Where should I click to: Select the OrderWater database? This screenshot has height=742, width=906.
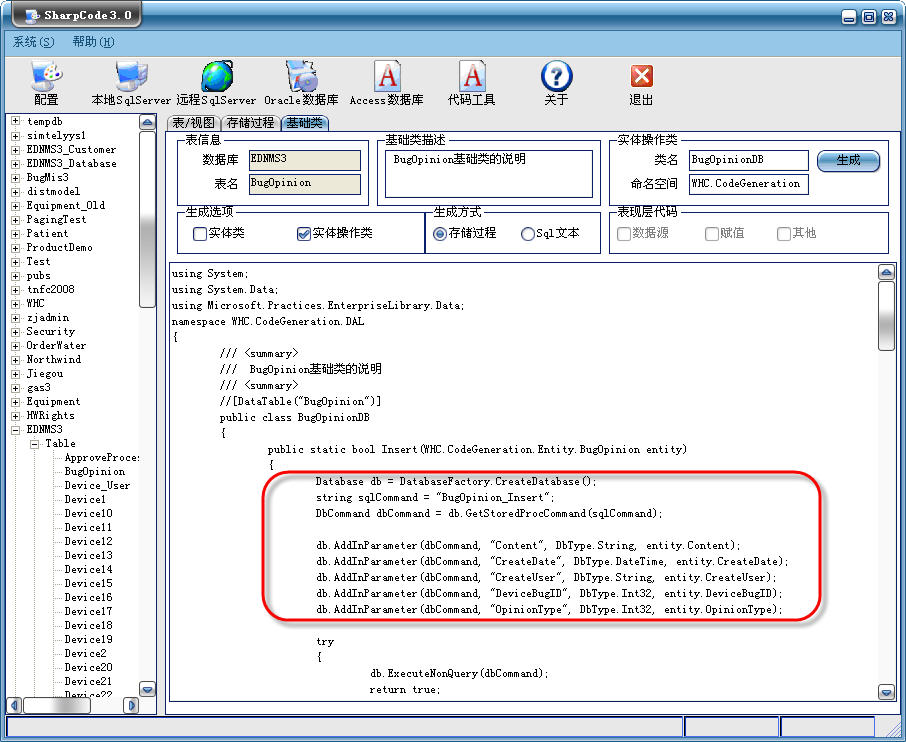56,346
